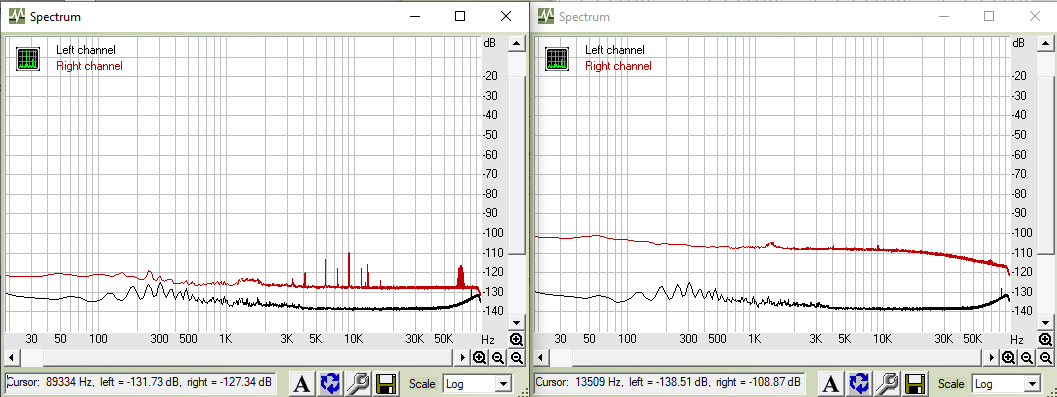
Task: Click 'Right channel' legend label in left Spectrum window
Action: coord(90,66)
